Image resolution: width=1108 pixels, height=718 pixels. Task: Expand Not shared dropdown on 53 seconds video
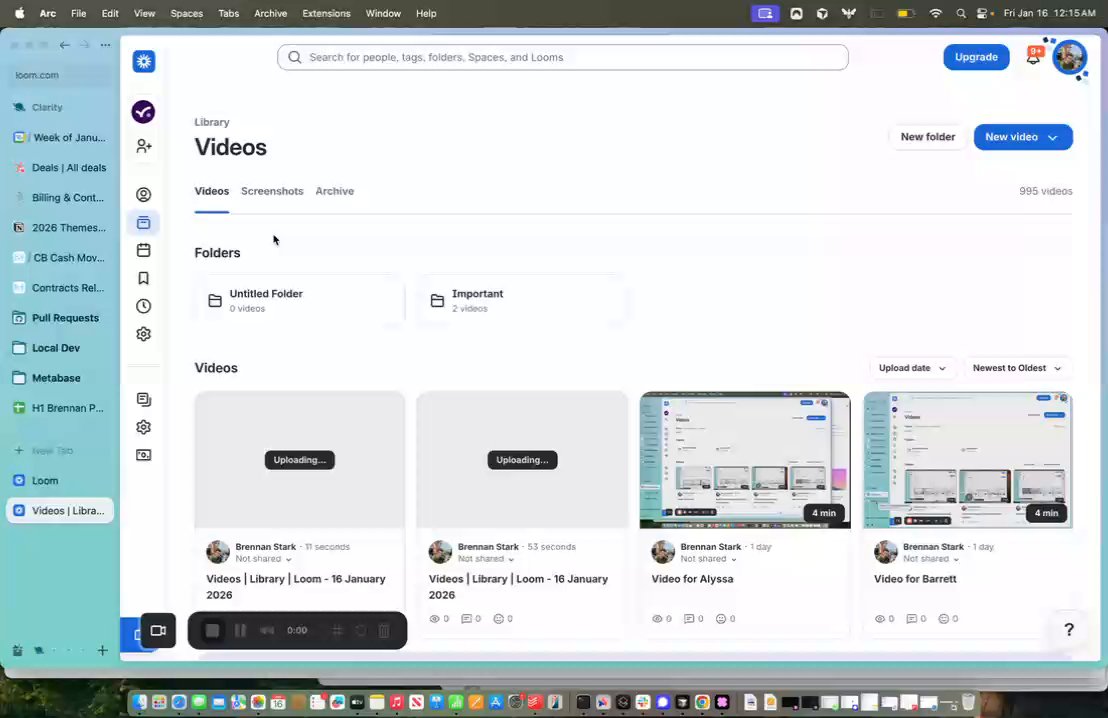click(x=486, y=559)
